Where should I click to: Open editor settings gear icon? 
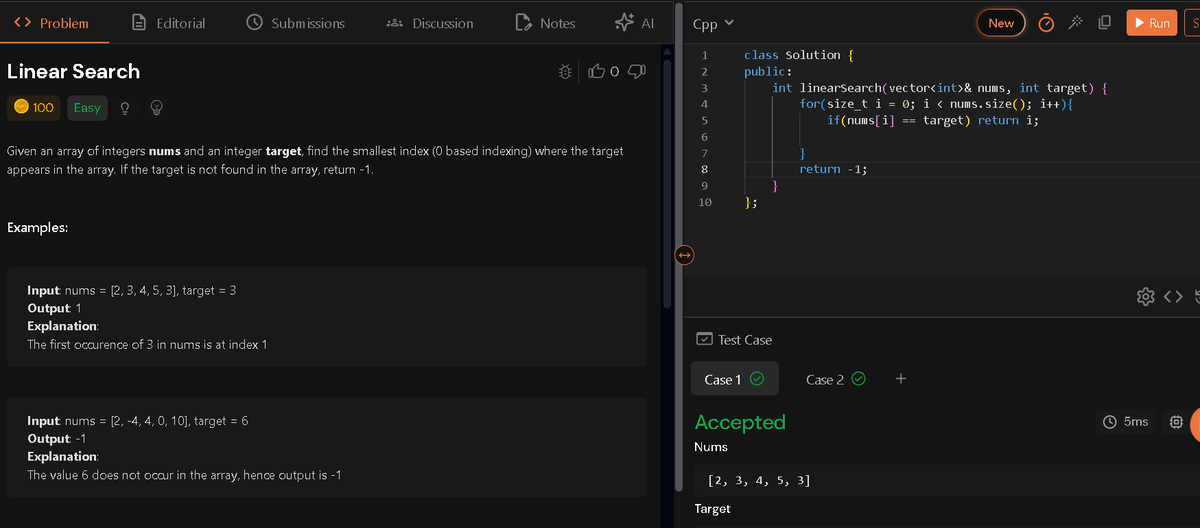[x=1145, y=296]
